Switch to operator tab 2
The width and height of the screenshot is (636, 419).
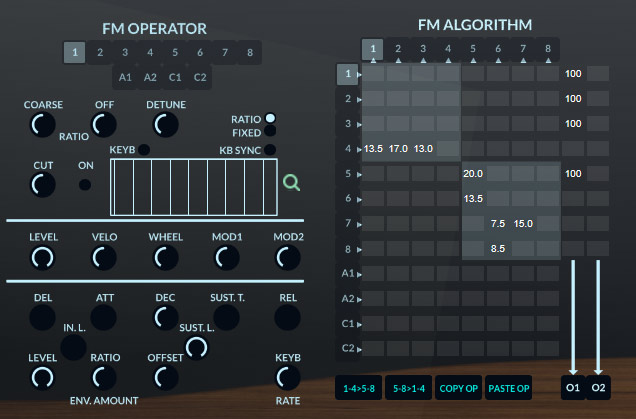(x=99, y=53)
